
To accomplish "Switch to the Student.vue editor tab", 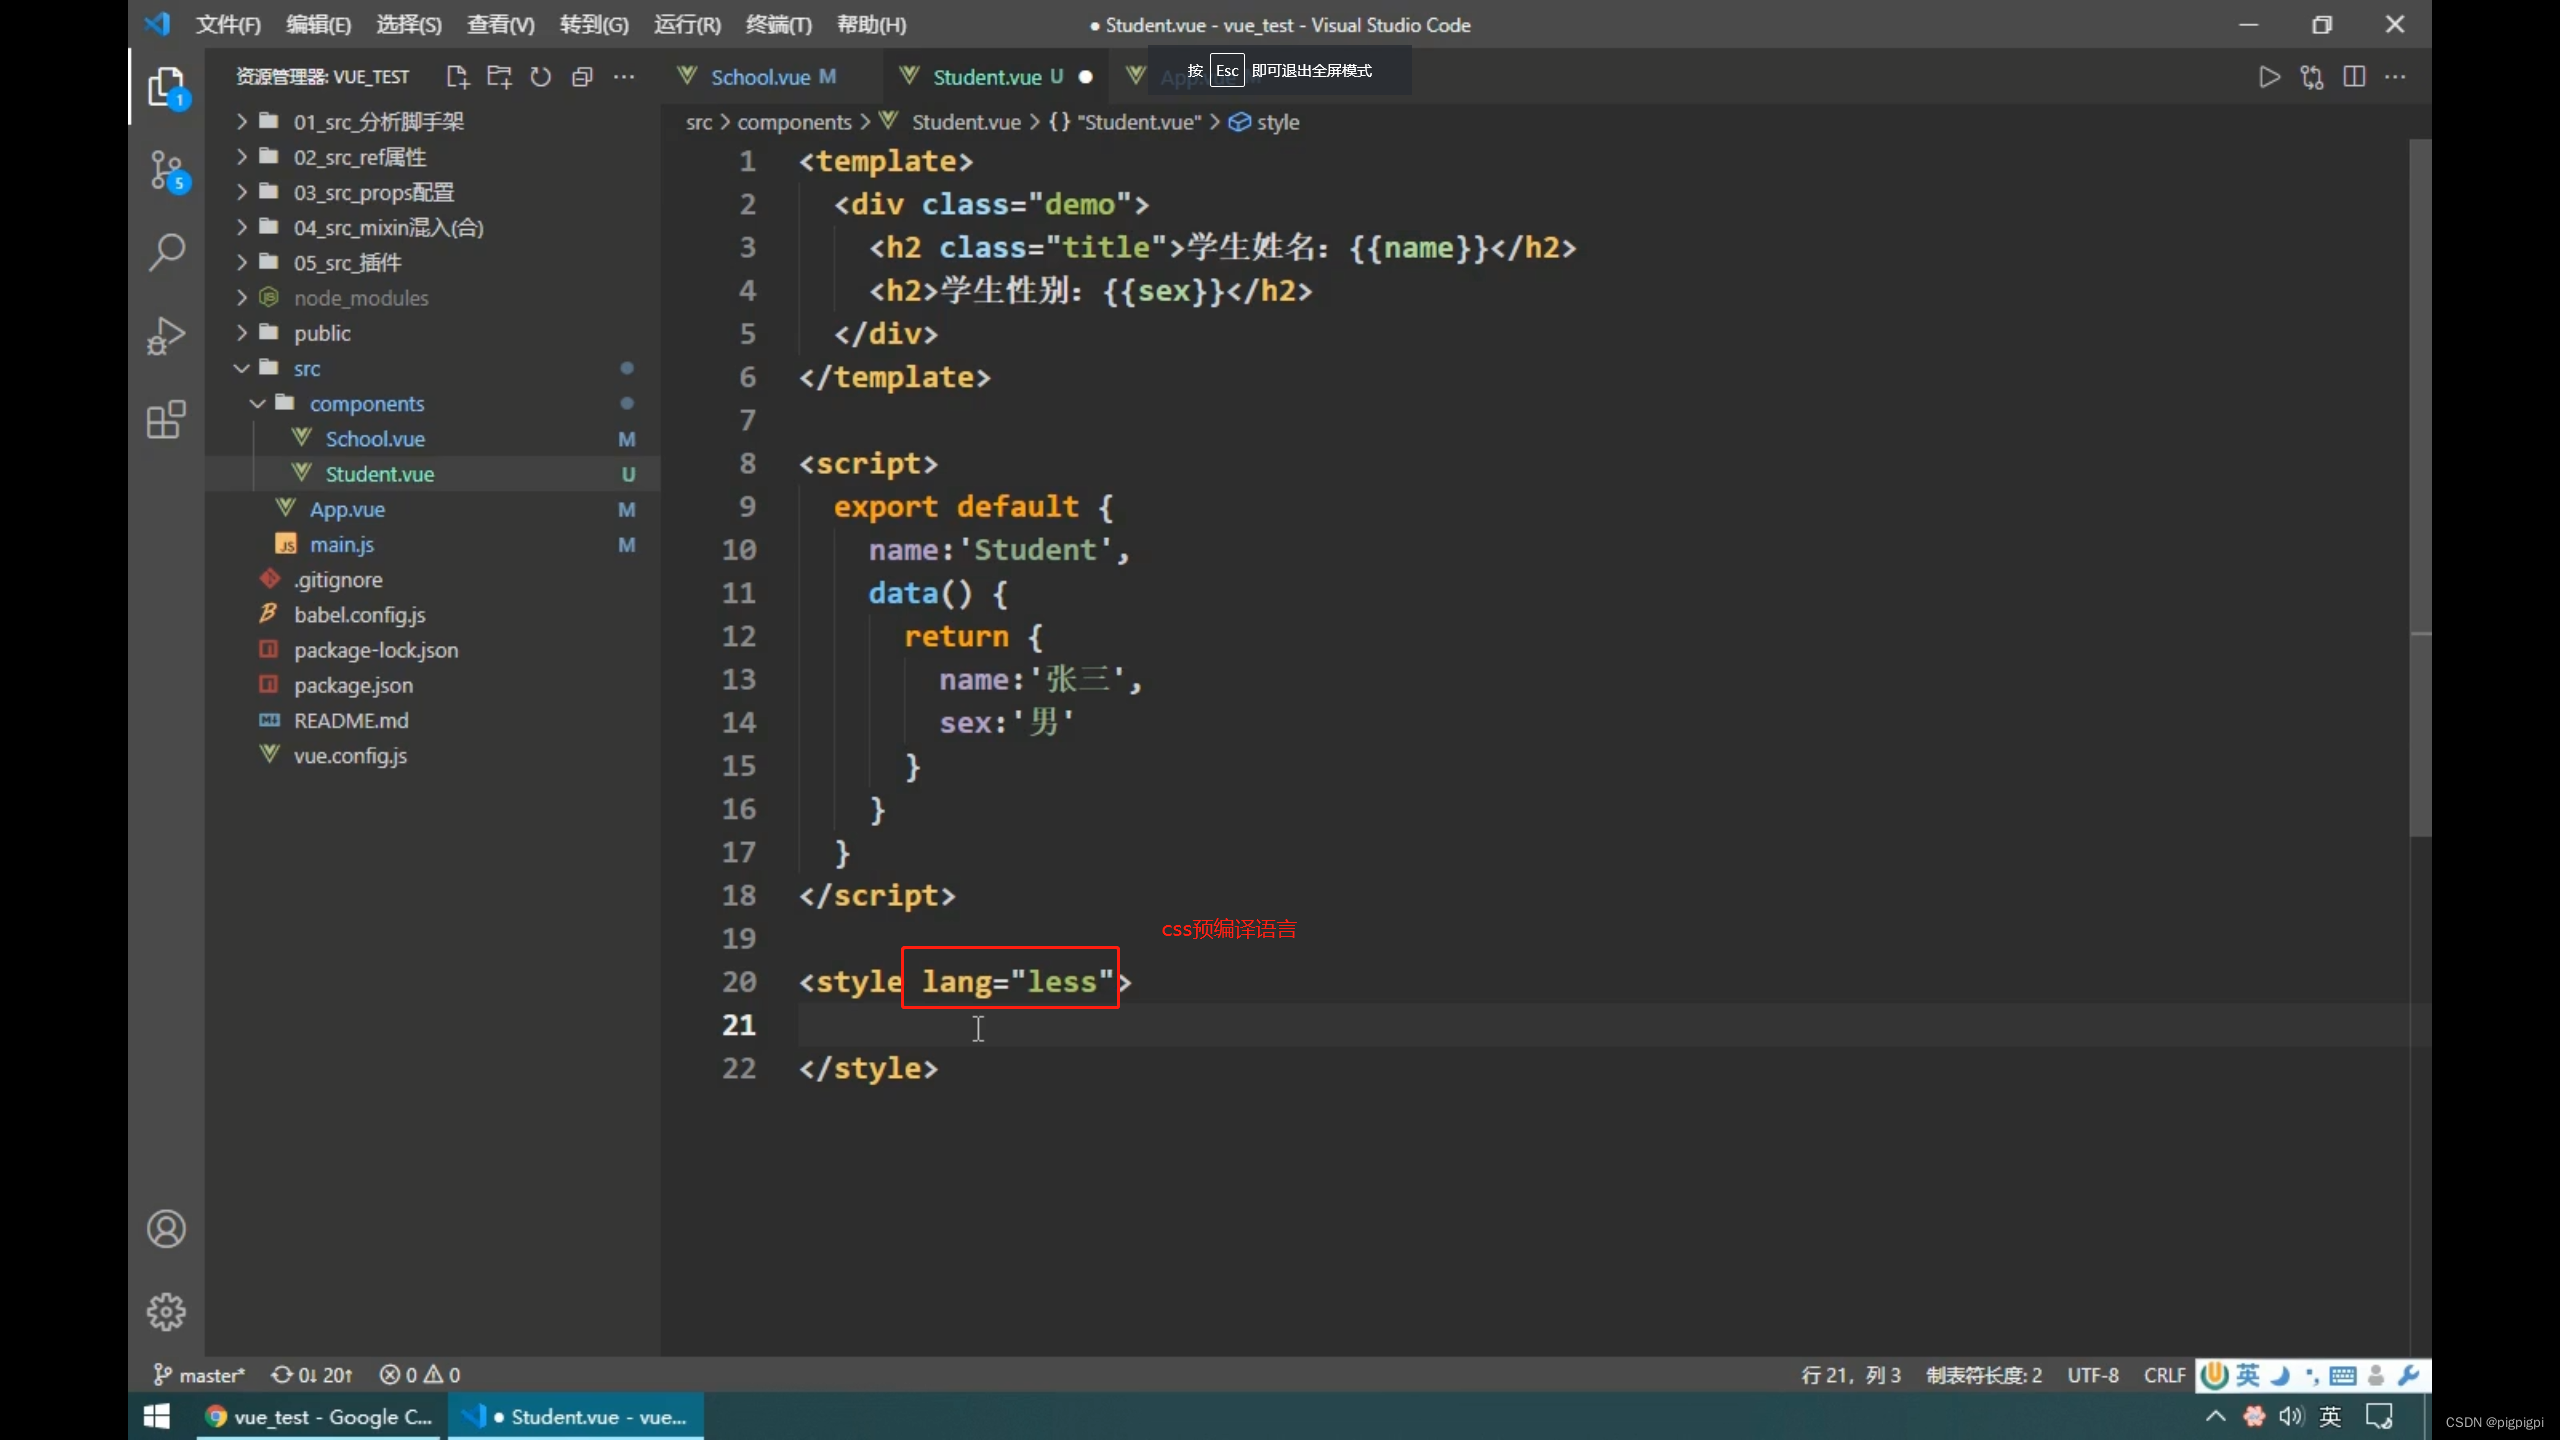I will 997,77.
